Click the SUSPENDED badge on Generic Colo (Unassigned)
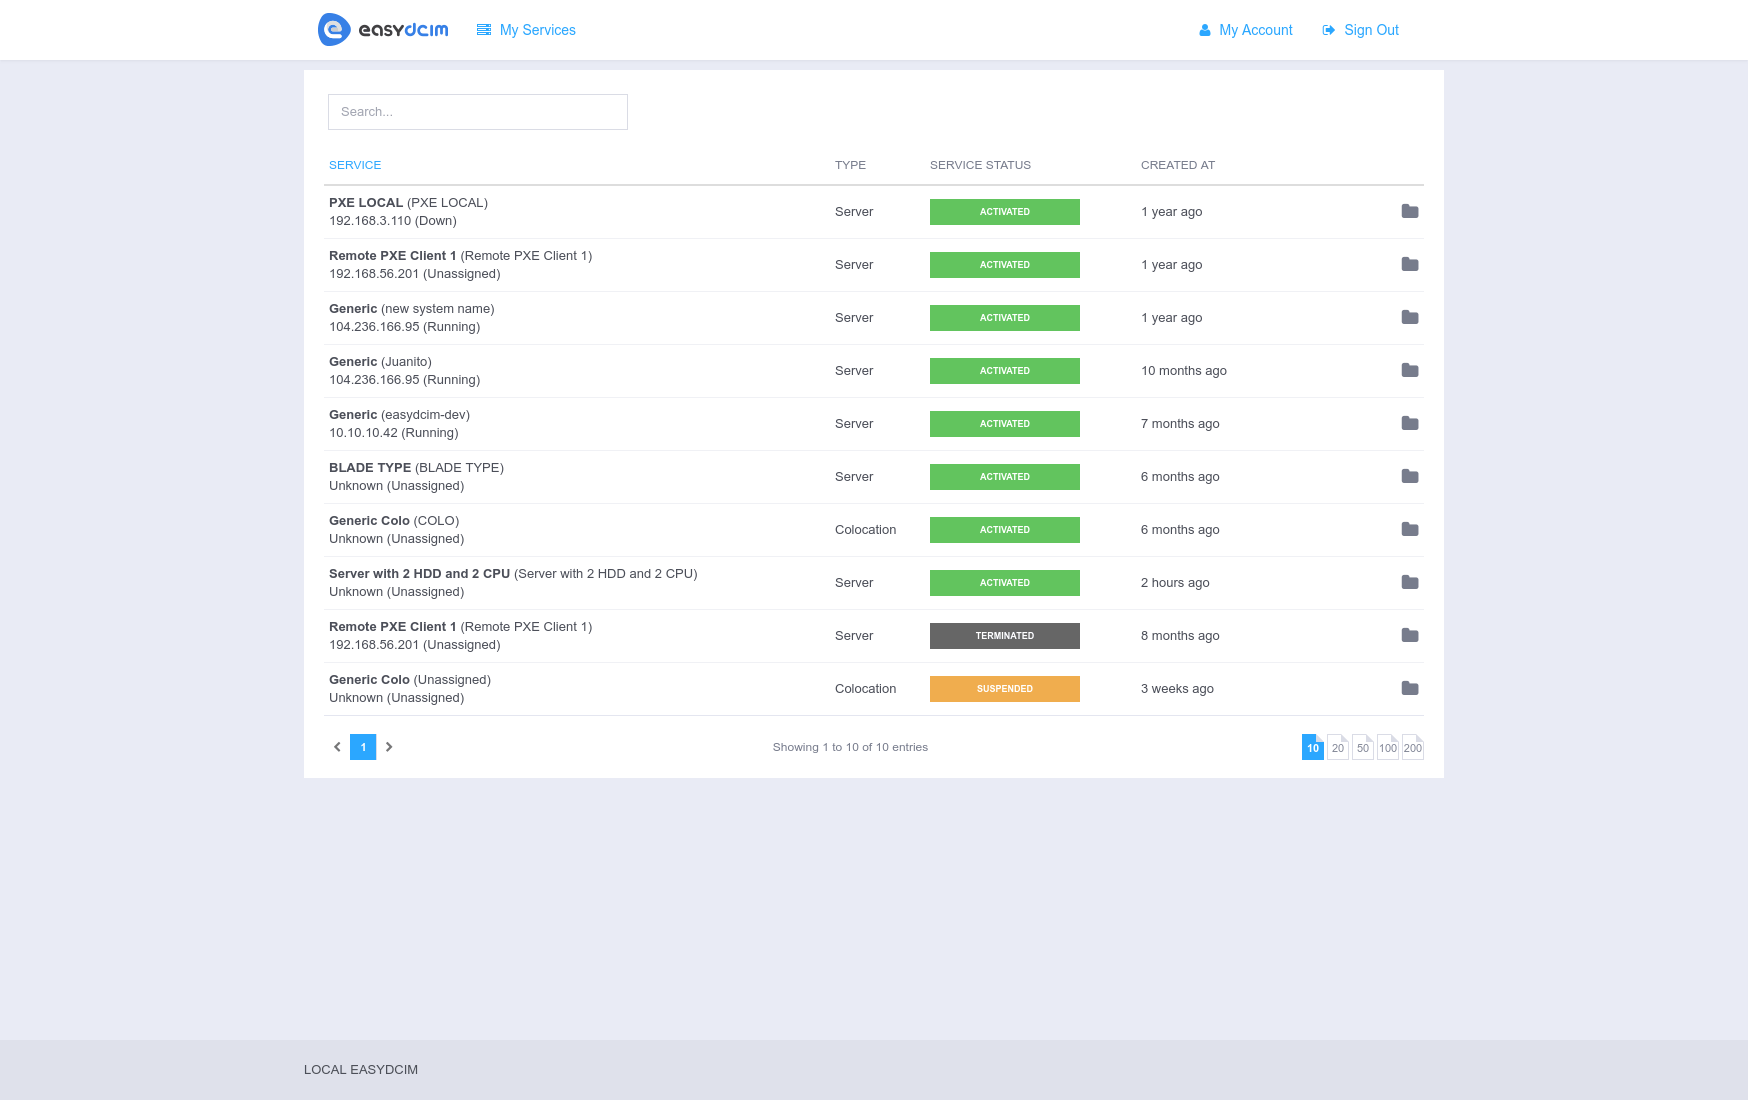Image resolution: width=1748 pixels, height=1100 pixels. coord(1004,688)
